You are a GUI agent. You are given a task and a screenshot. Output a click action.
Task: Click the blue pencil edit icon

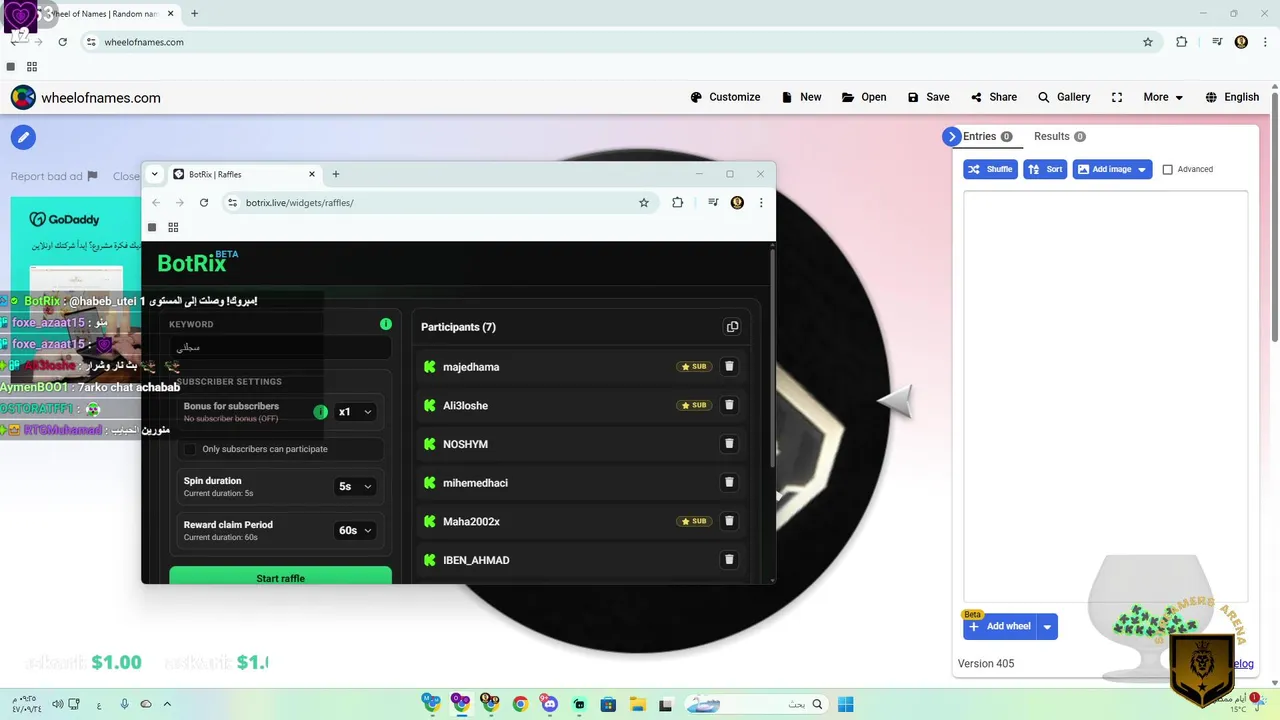[23, 137]
